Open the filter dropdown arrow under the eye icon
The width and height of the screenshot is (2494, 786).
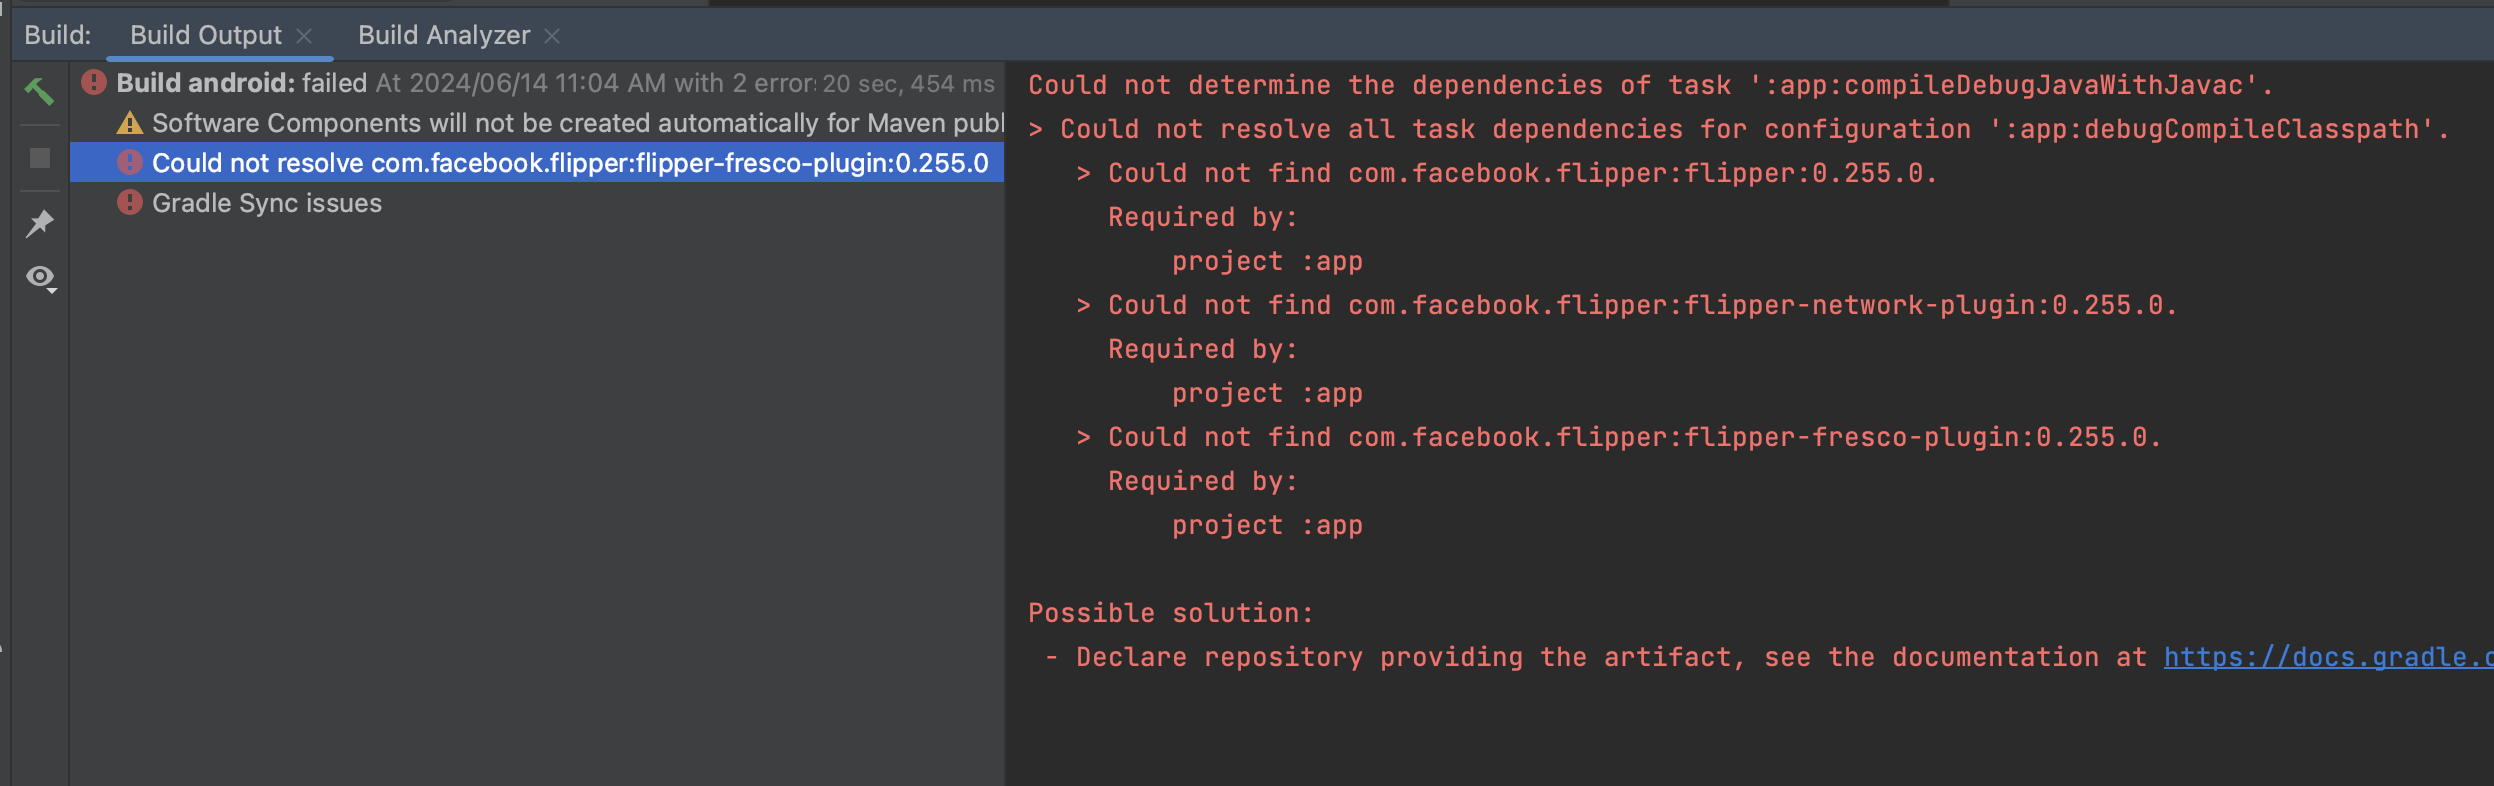click(x=52, y=292)
